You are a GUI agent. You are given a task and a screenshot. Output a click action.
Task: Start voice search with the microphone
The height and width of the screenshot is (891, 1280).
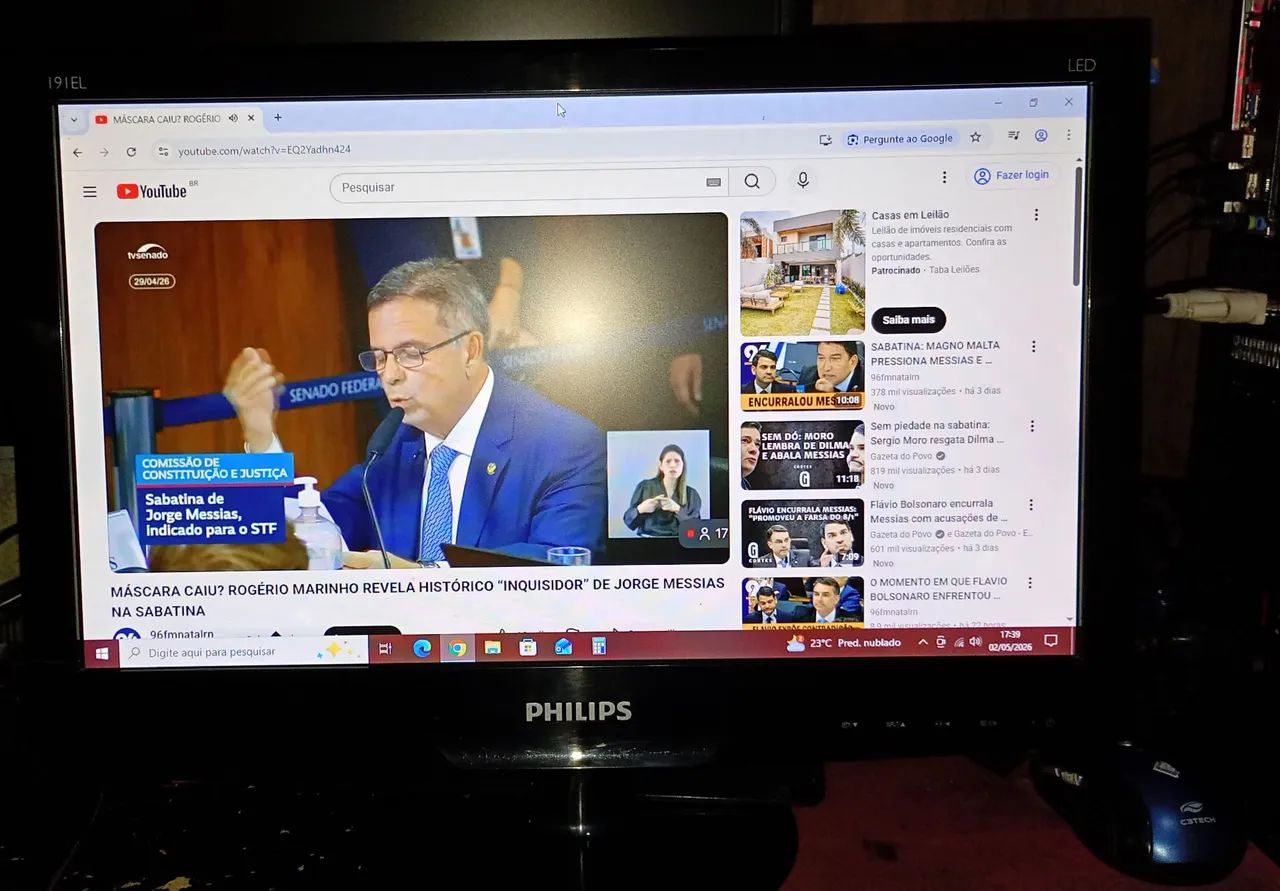click(x=802, y=180)
